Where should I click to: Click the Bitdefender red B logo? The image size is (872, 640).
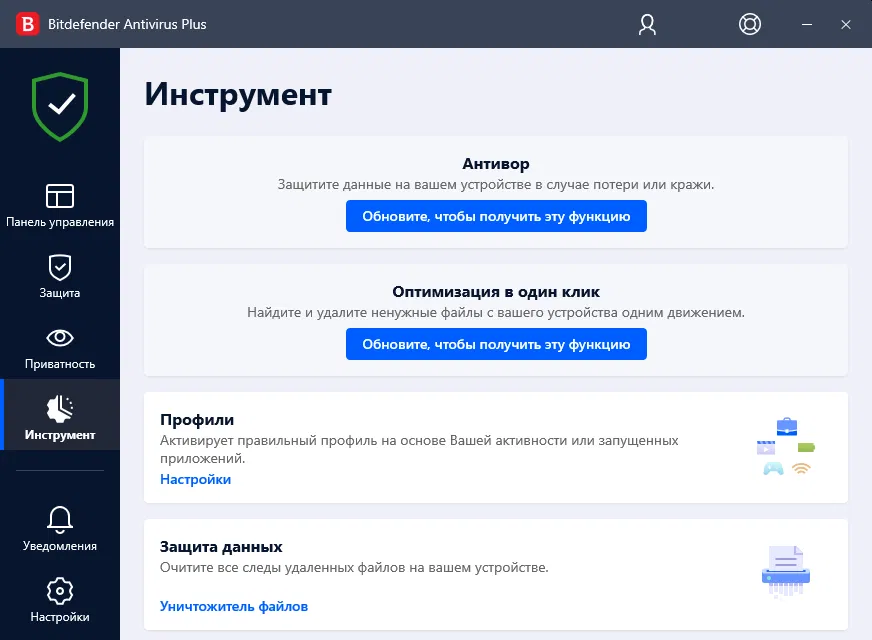[x=27, y=24]
